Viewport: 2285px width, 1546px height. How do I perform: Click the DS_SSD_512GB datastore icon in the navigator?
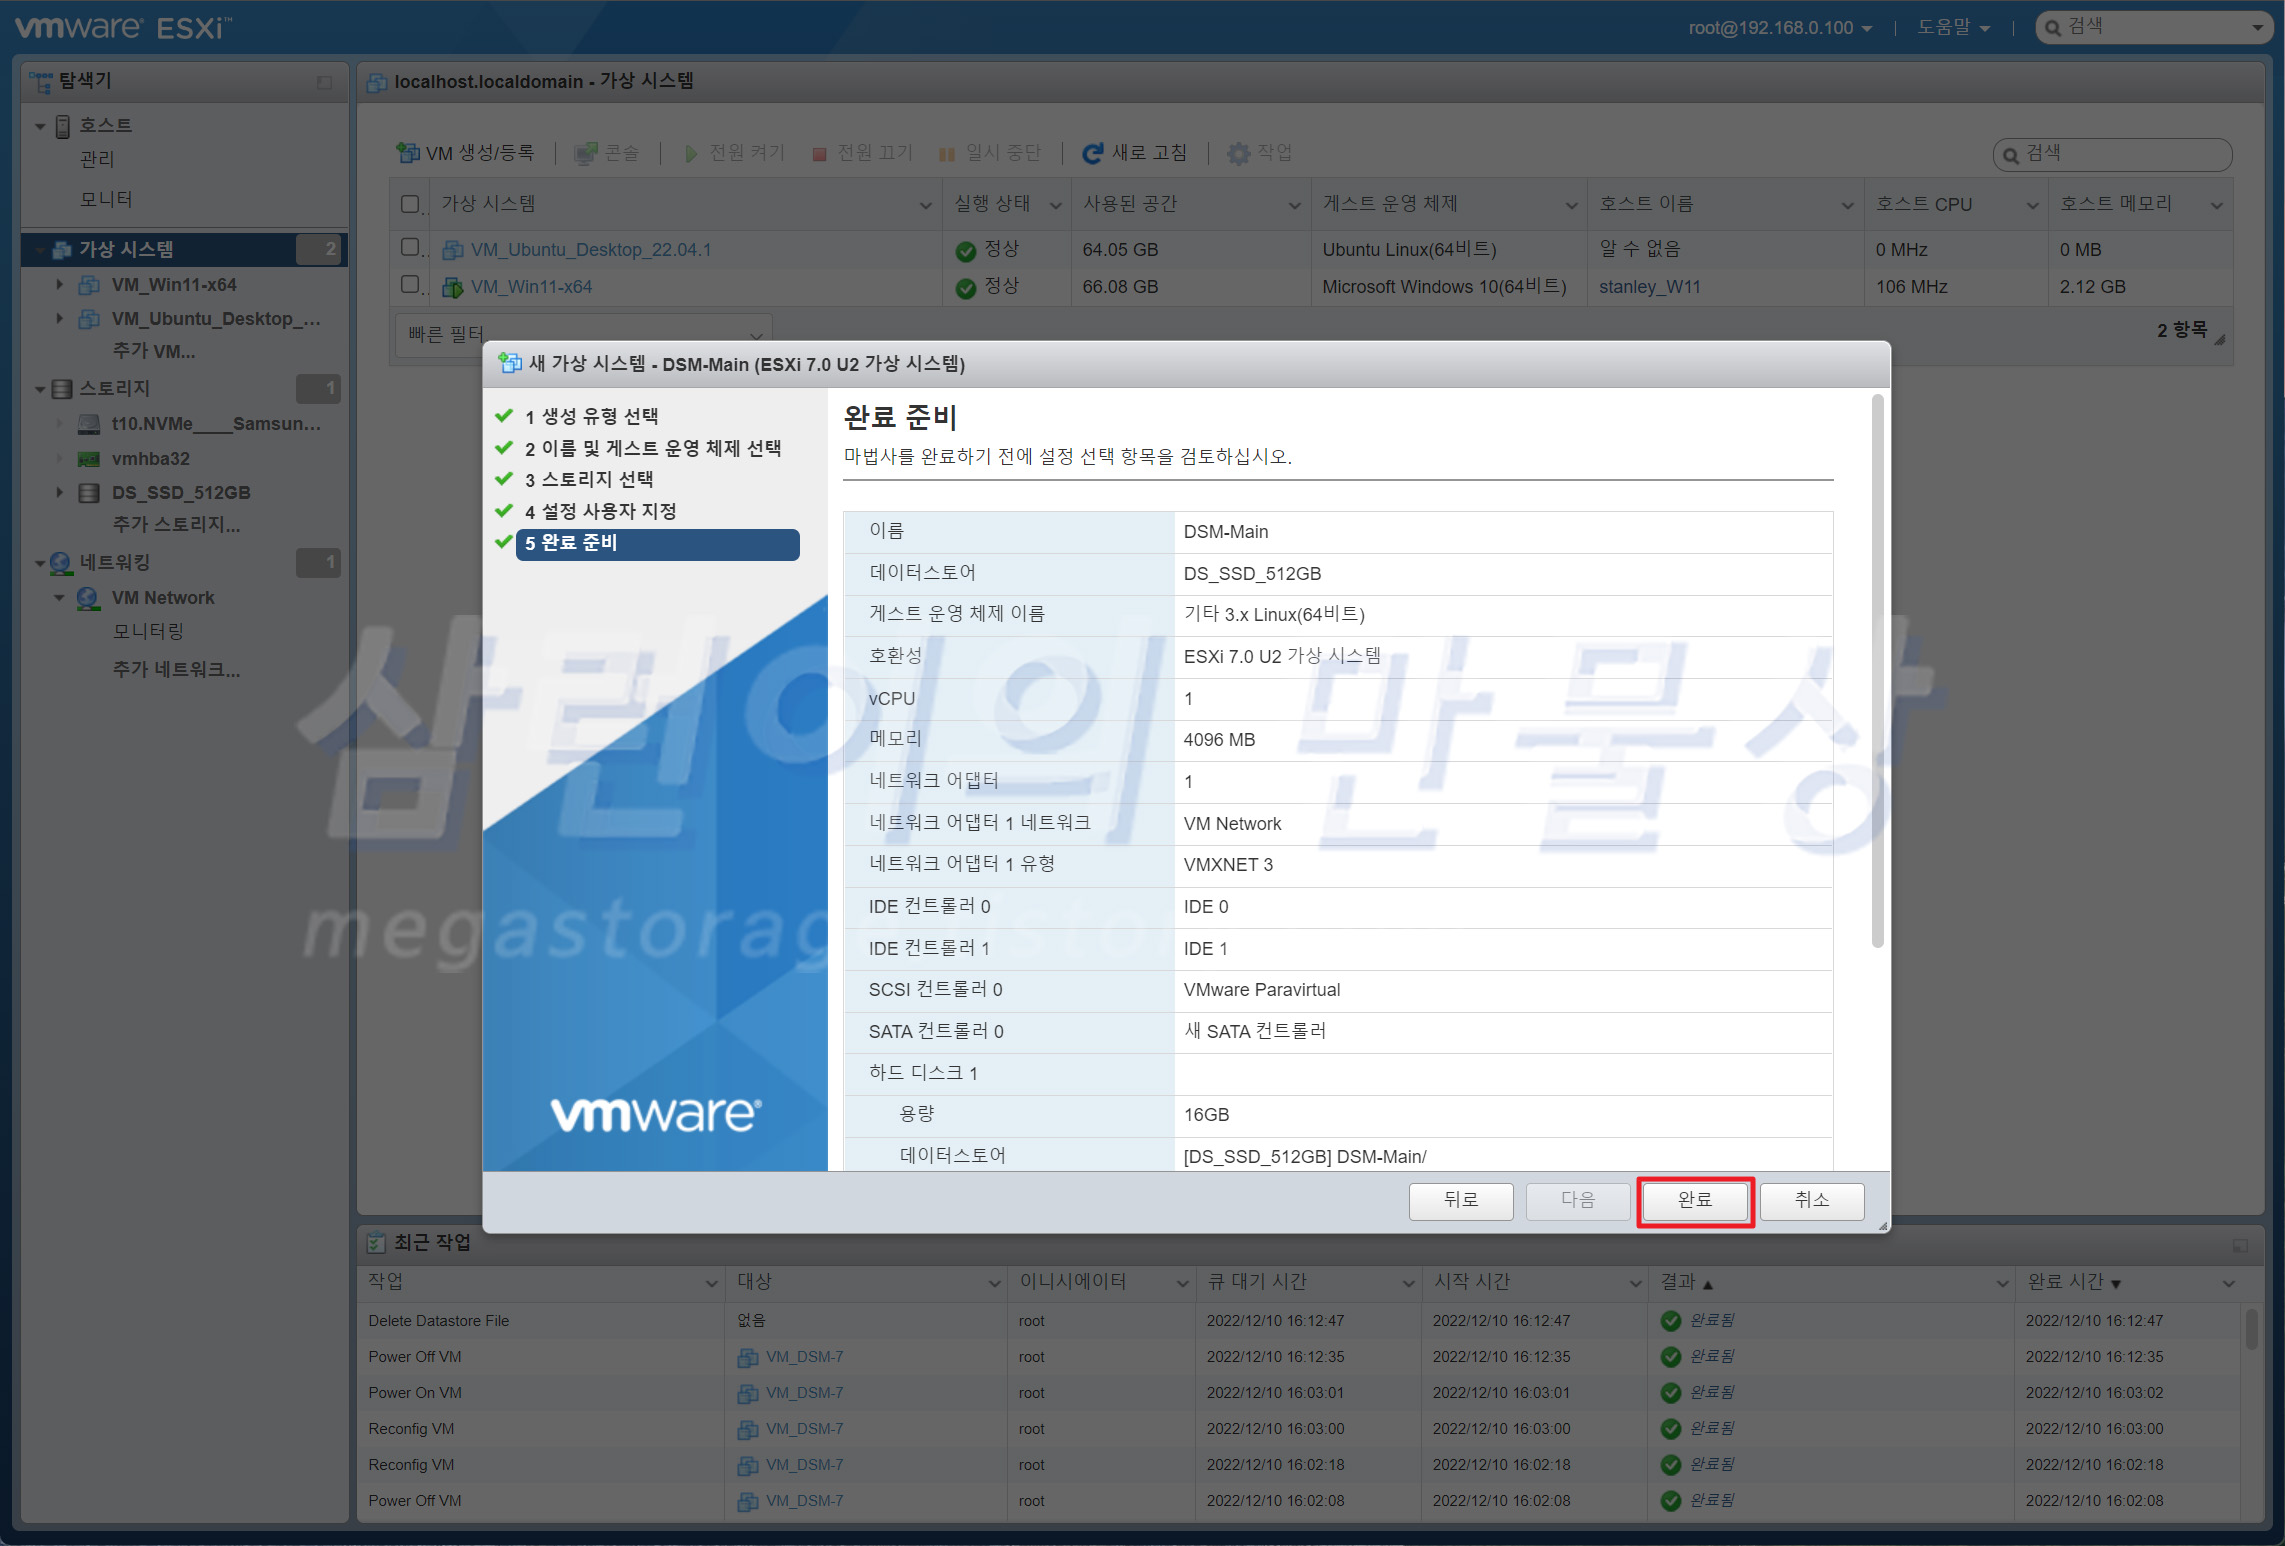pyautogui.click(x=89, y=493)
